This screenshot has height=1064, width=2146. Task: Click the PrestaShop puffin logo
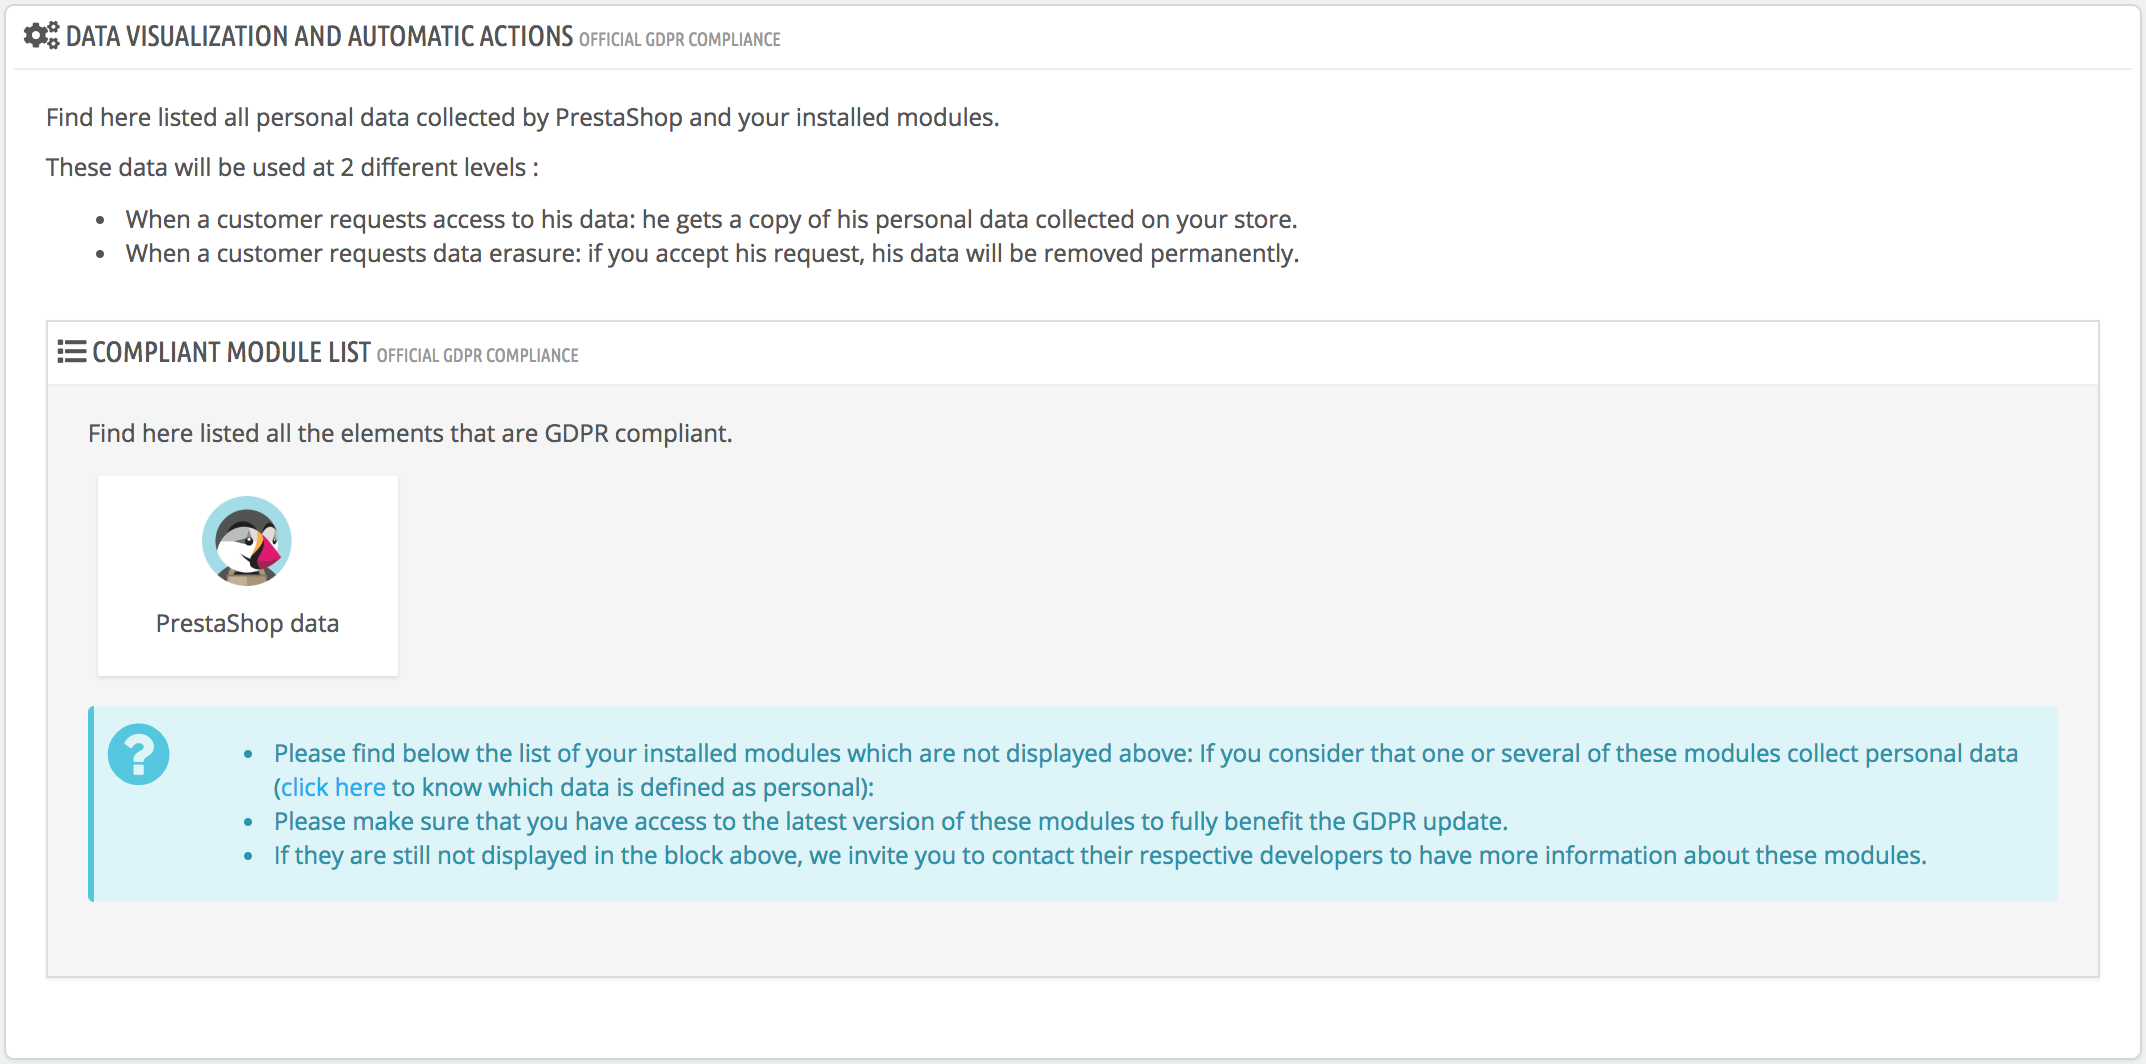[x=247, y=541]
